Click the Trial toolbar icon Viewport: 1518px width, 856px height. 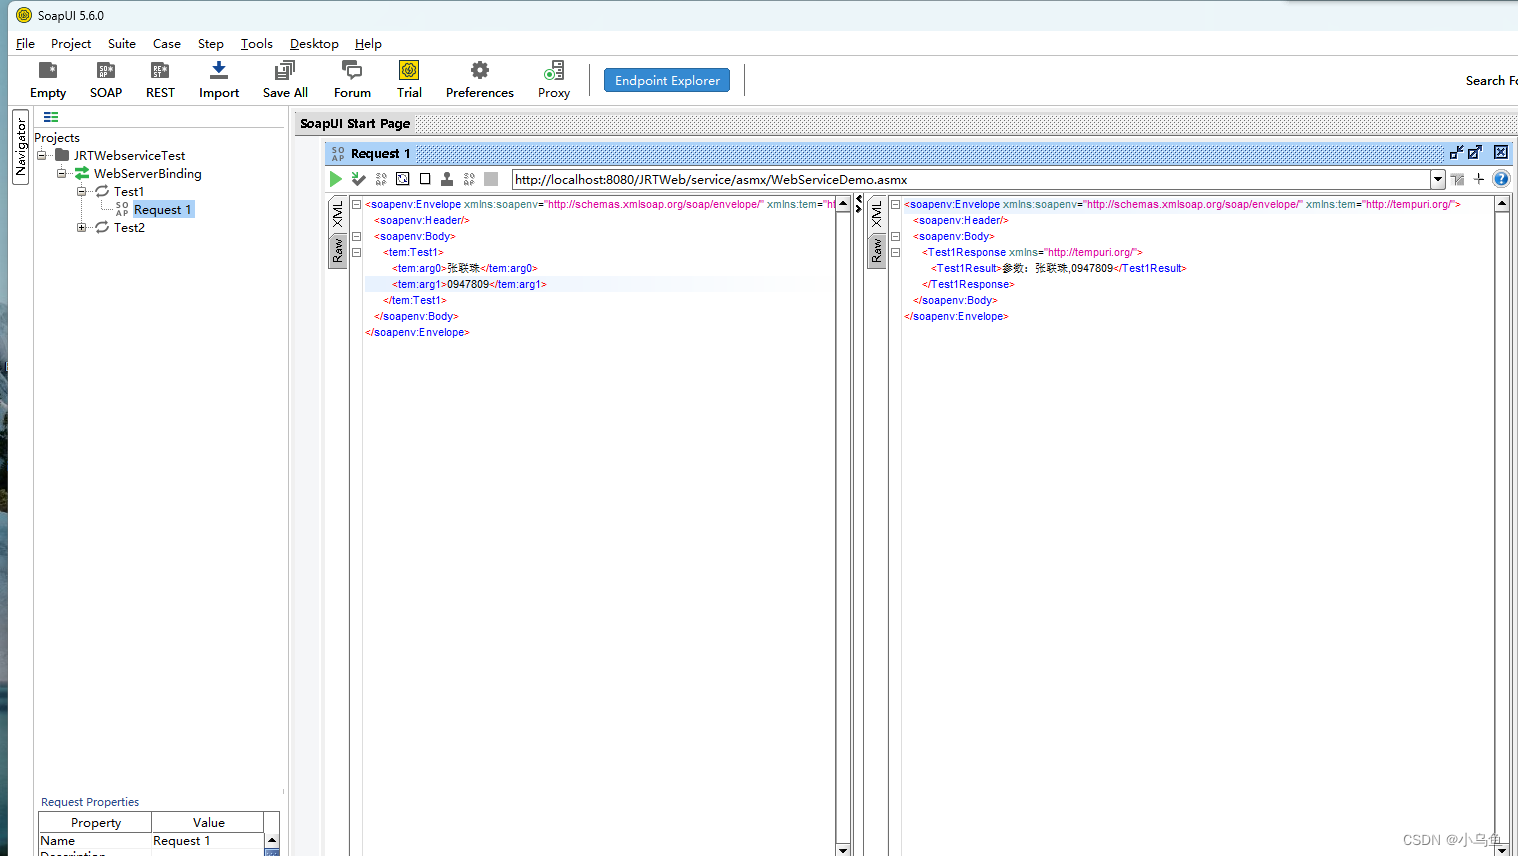[409, 79]
